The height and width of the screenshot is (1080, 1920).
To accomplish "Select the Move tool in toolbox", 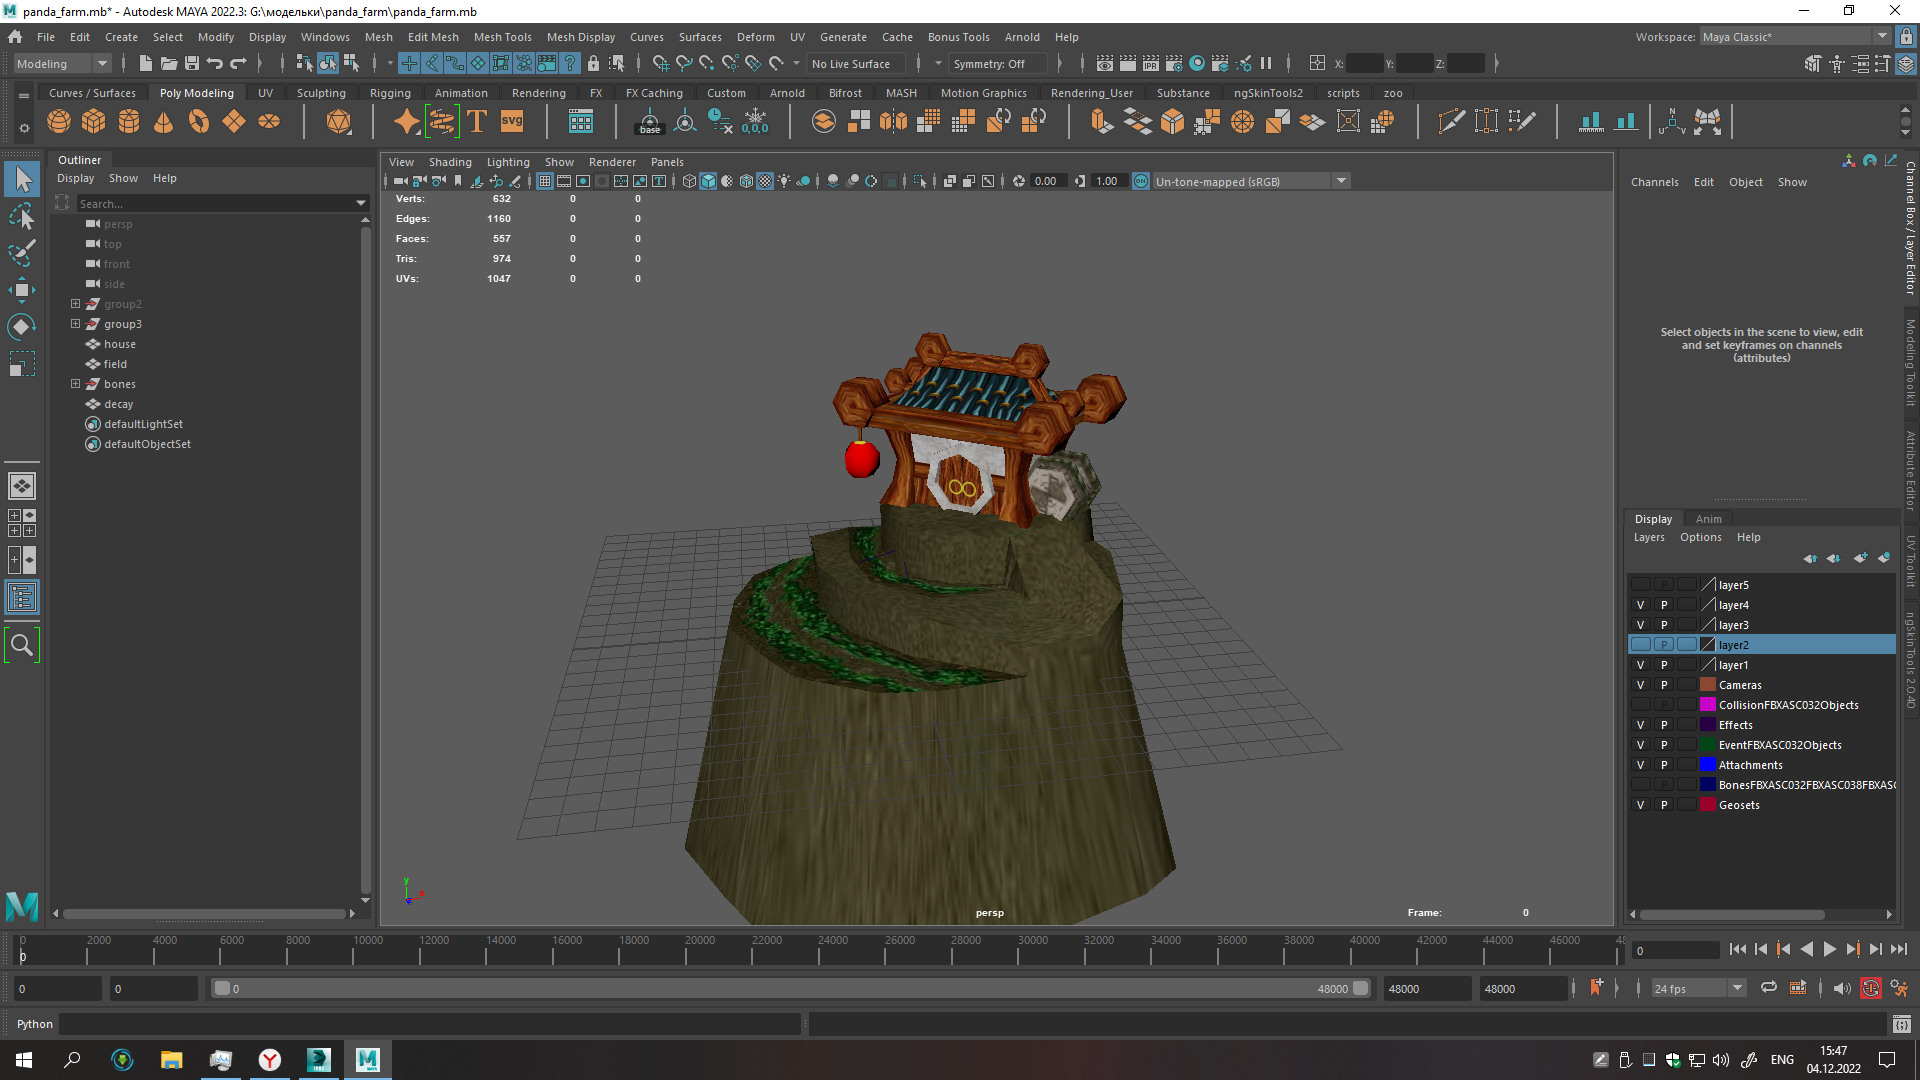I will [21, 290].
